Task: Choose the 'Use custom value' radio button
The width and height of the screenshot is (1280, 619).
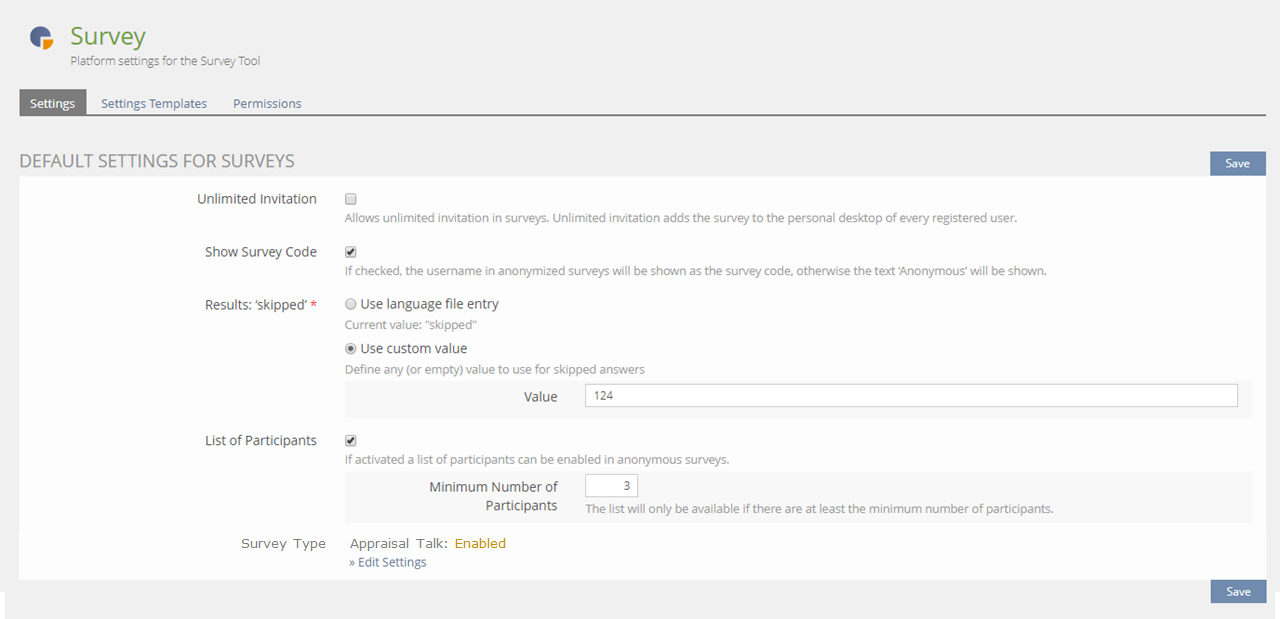Action: (x=351, y=349)
